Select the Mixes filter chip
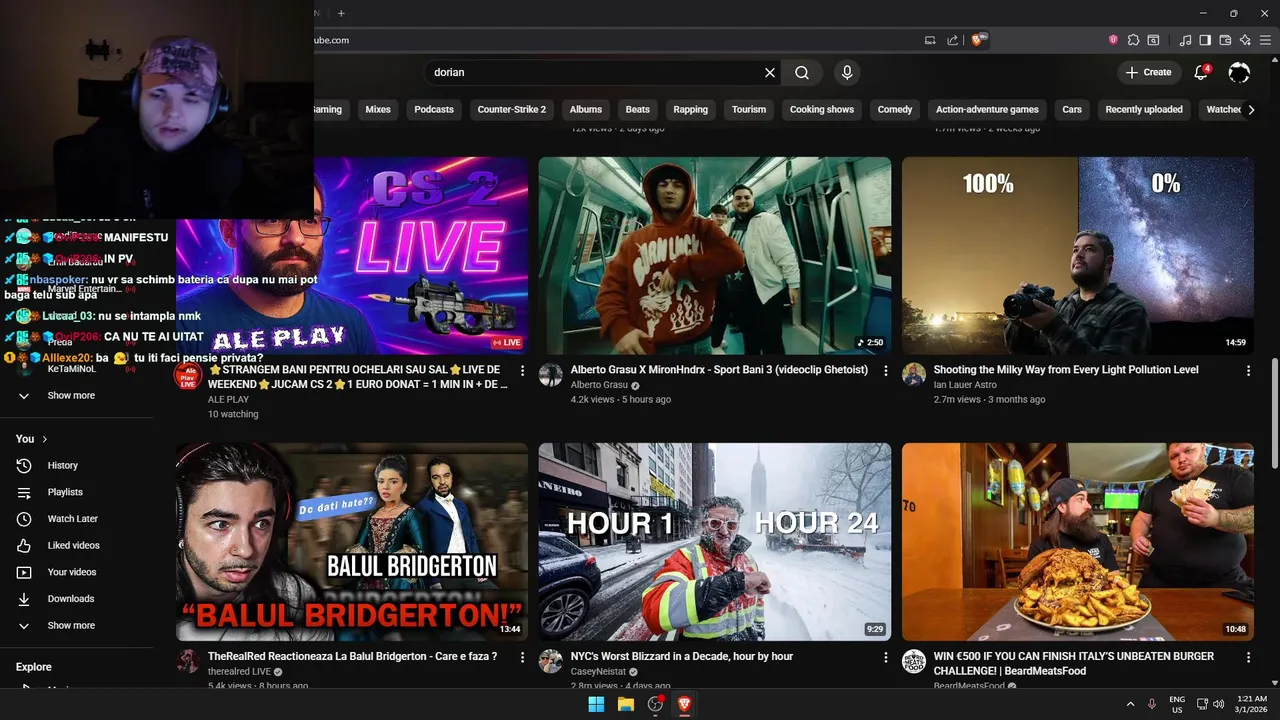The image size is (1280, 720). (378, 110)
